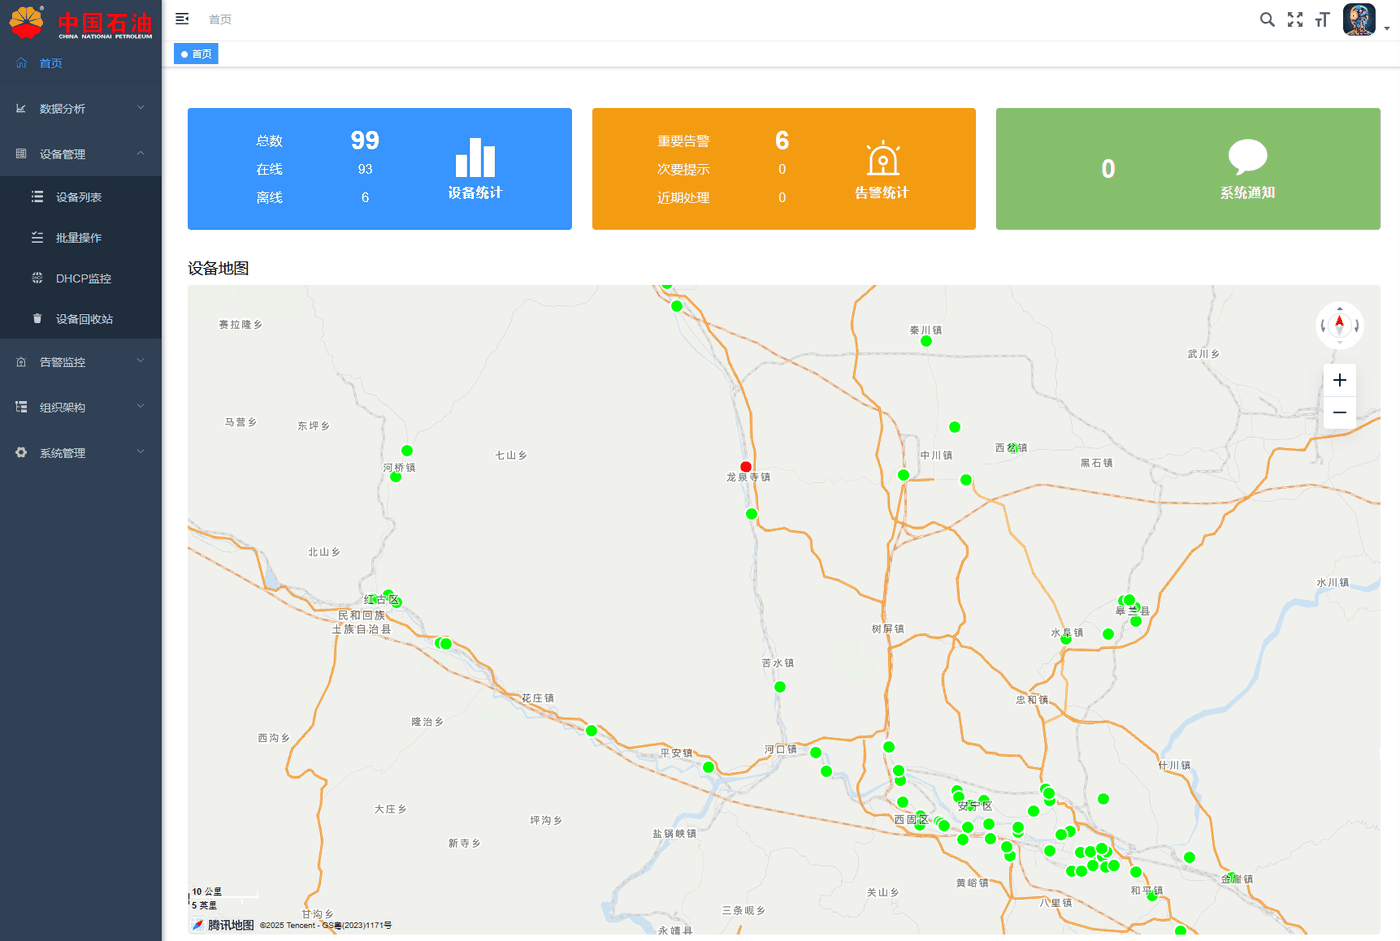The width and height of the screenshot is (1400, 941).
Task: Reset map orientation with compass control
Action: click(x=1340, y=325)
